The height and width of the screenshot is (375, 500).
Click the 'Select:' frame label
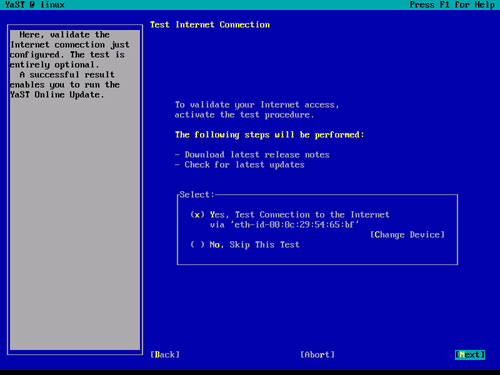pos(197,195)
